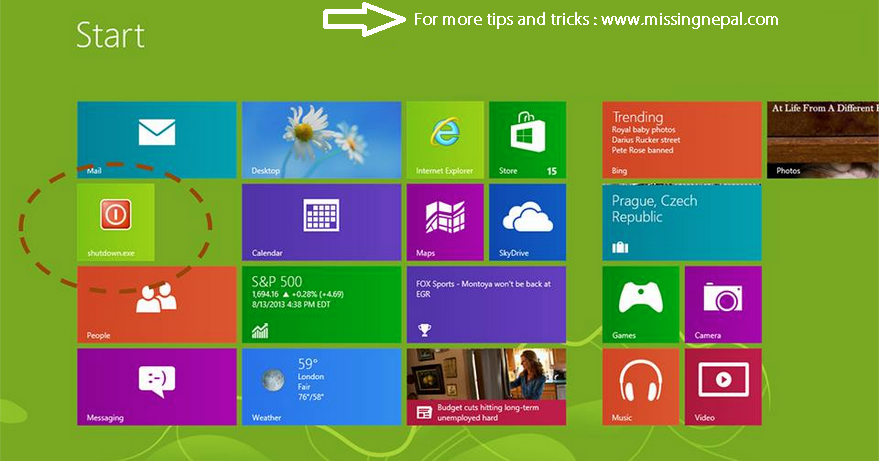Launch Internet Explorer tile
Screen dimensions: 879x461
coord(445,140)
